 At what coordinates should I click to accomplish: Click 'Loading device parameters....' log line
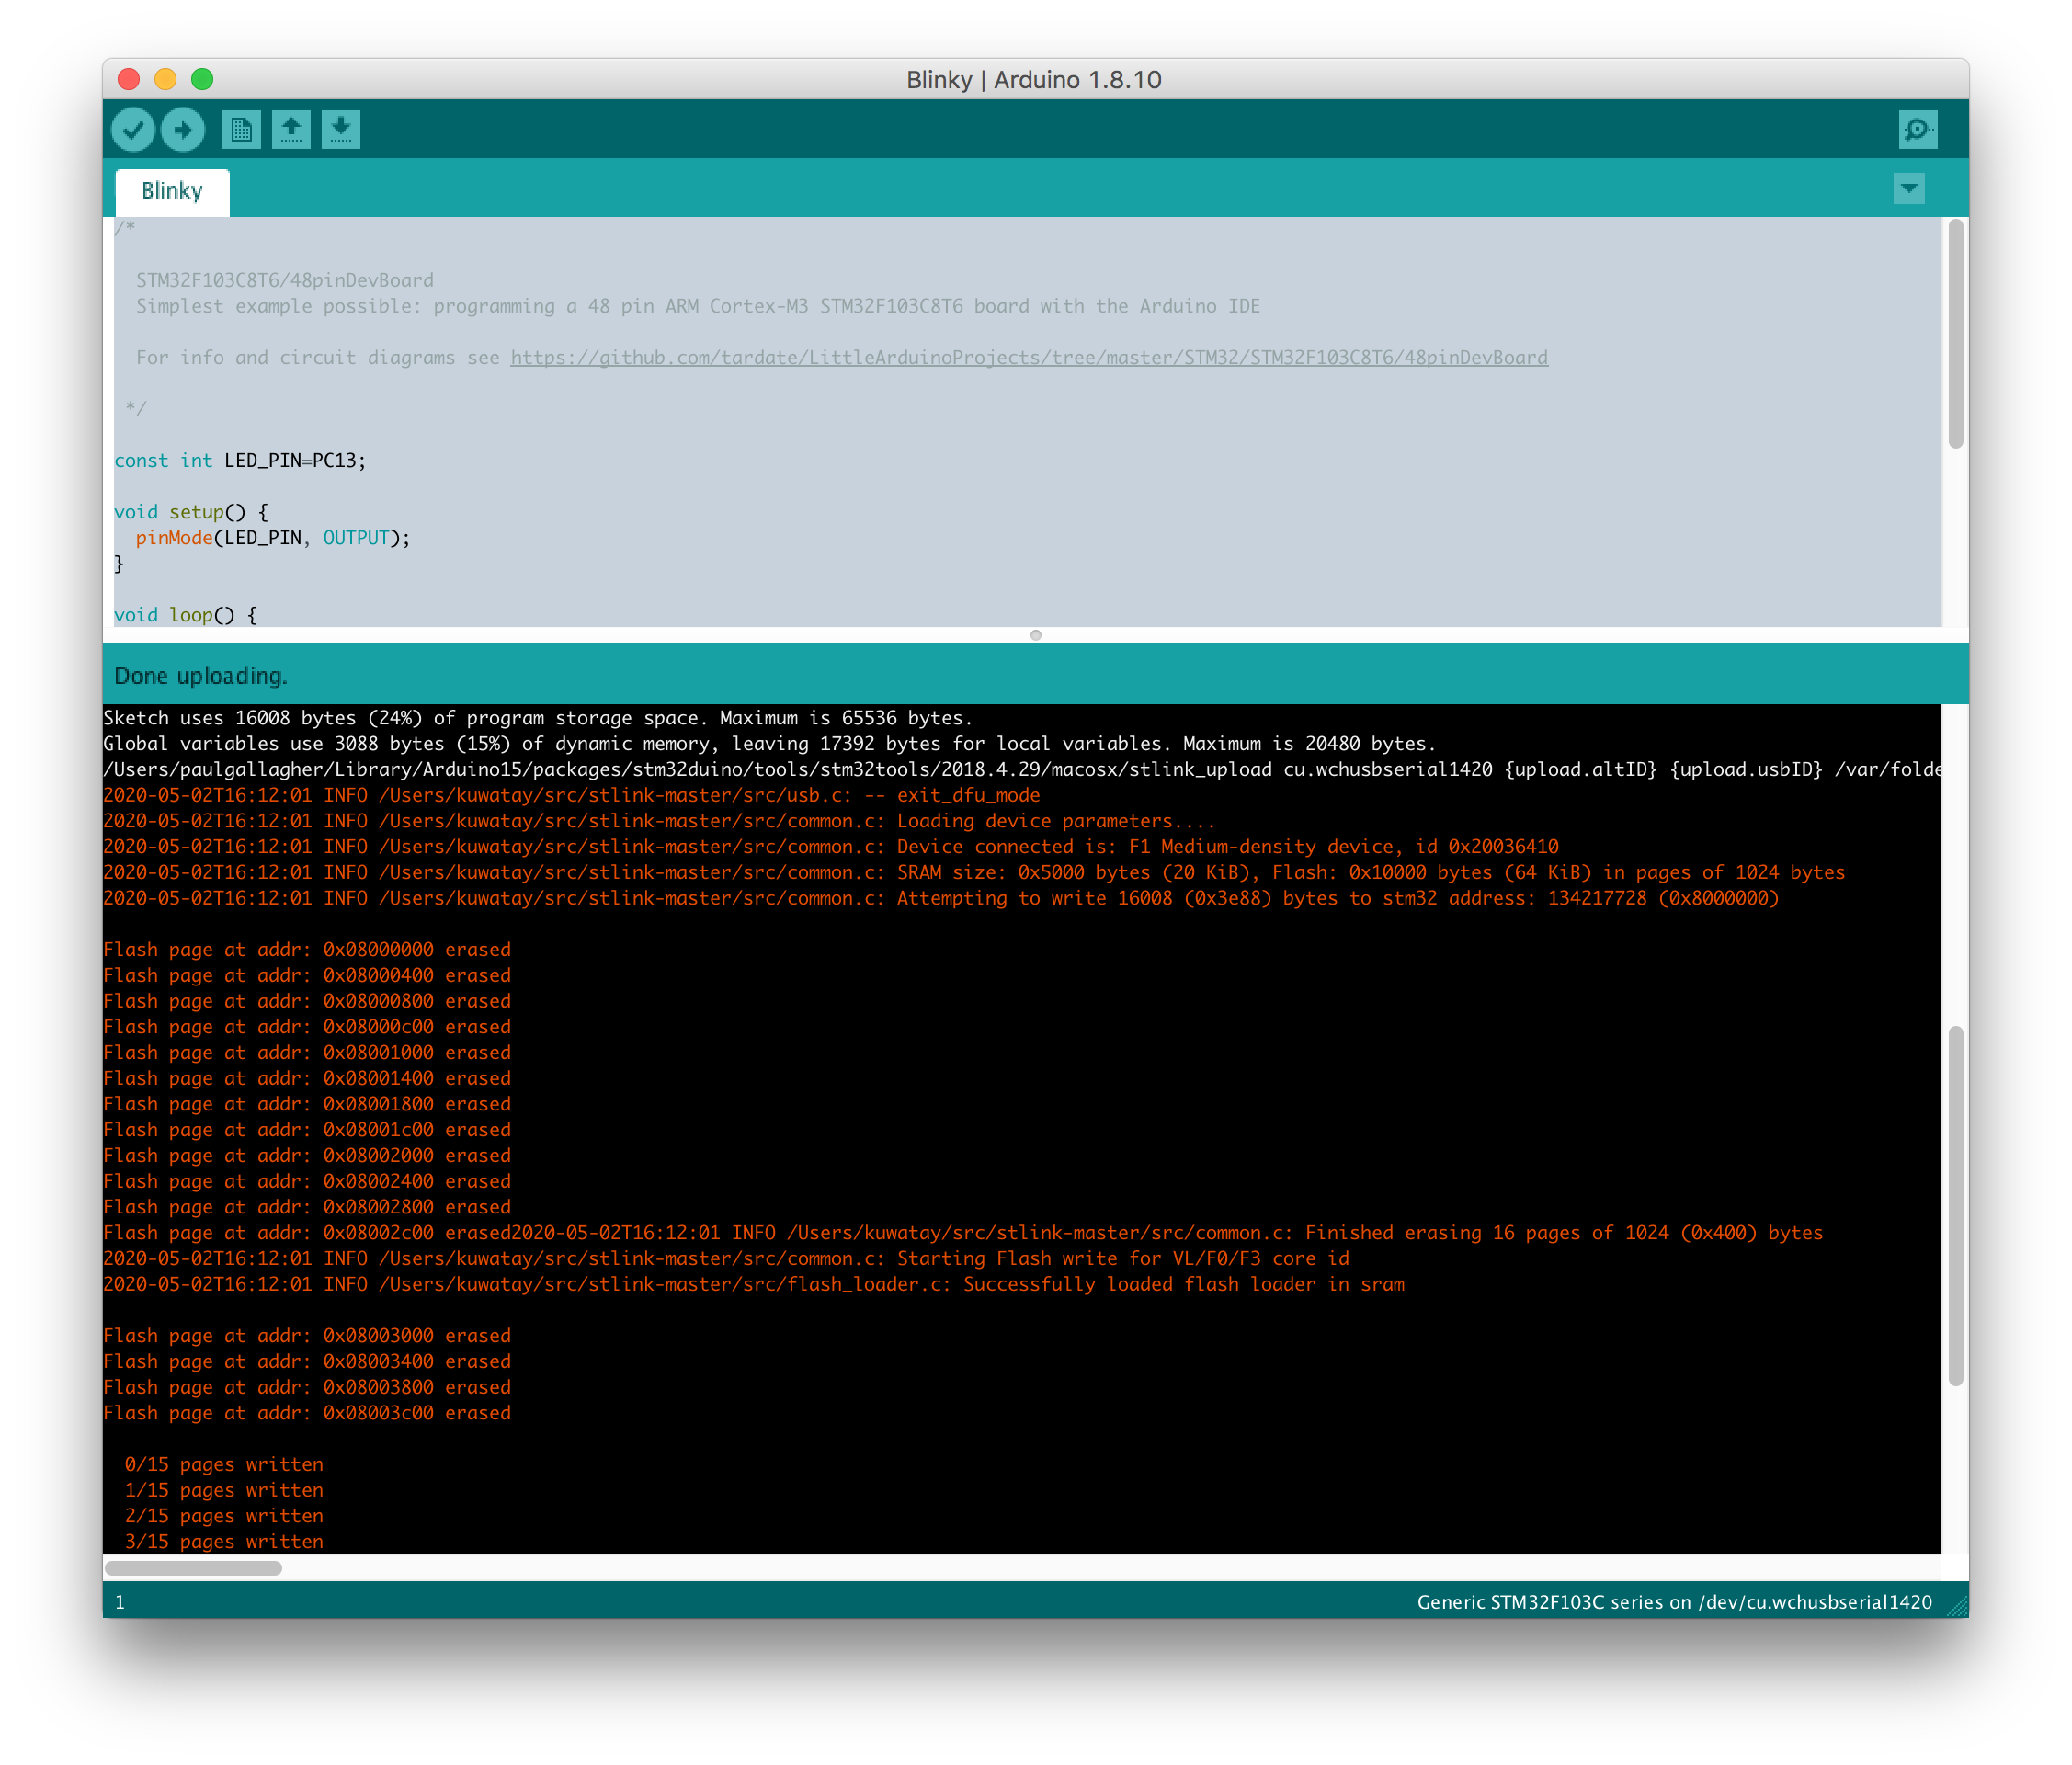click(x=660, y=821)
